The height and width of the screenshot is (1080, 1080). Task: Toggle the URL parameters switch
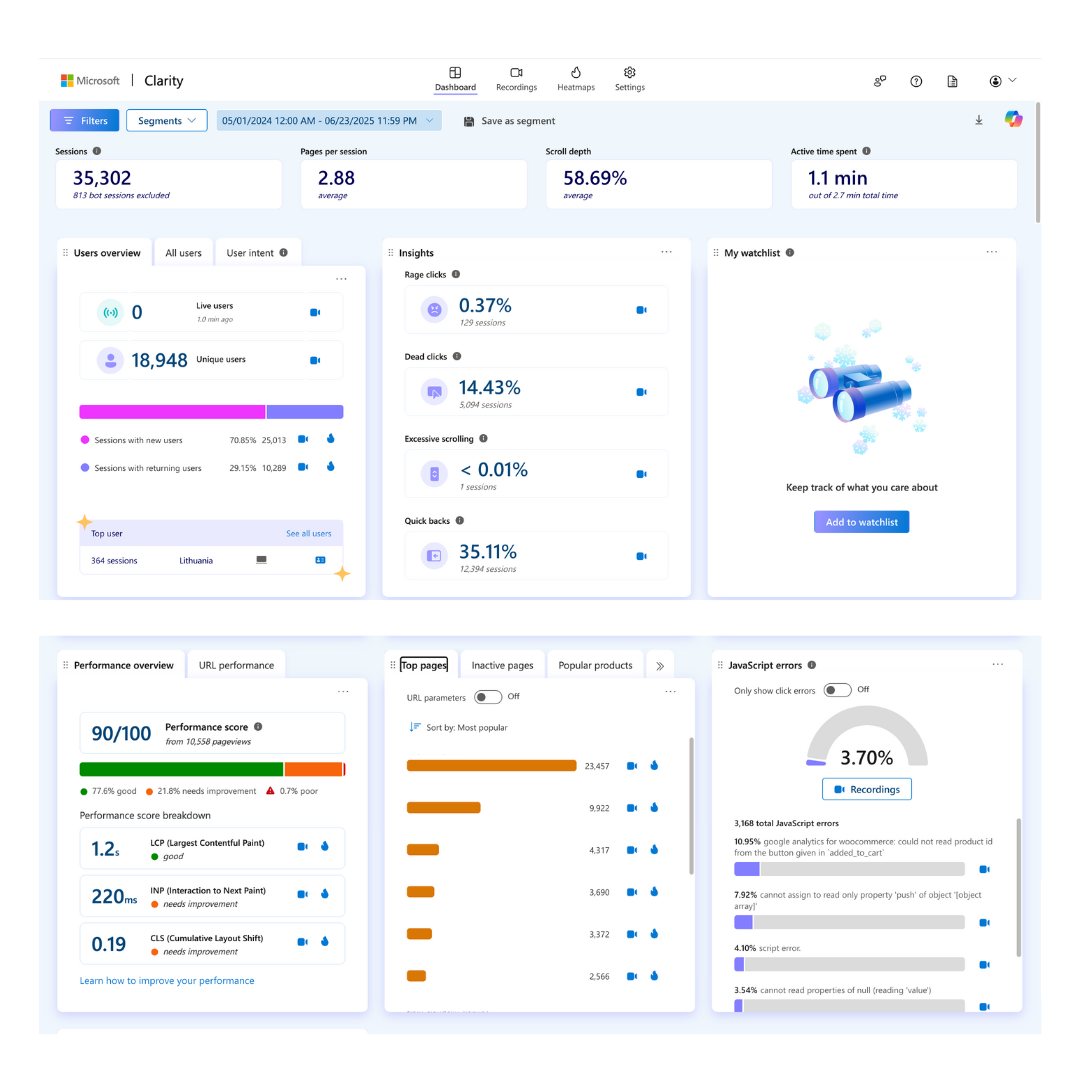click(487, 697)
